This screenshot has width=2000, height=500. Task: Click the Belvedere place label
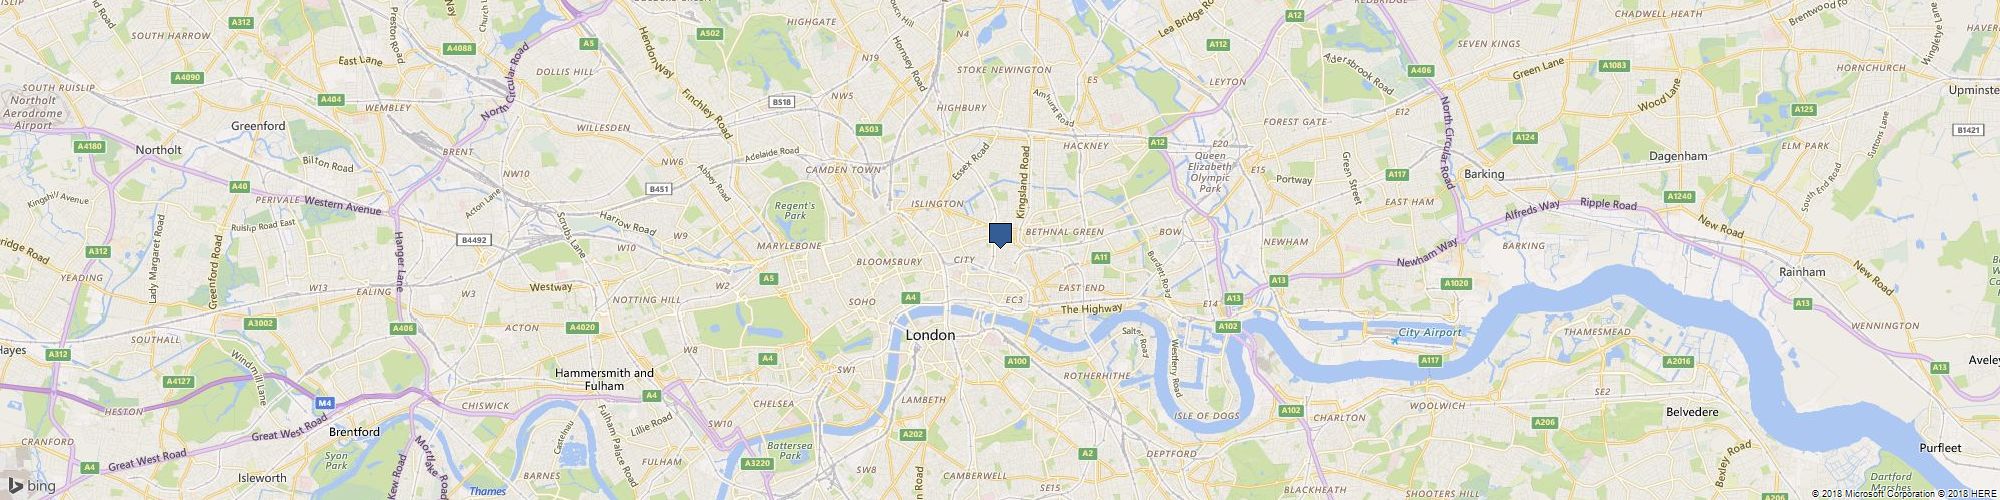pos(1692,412)
